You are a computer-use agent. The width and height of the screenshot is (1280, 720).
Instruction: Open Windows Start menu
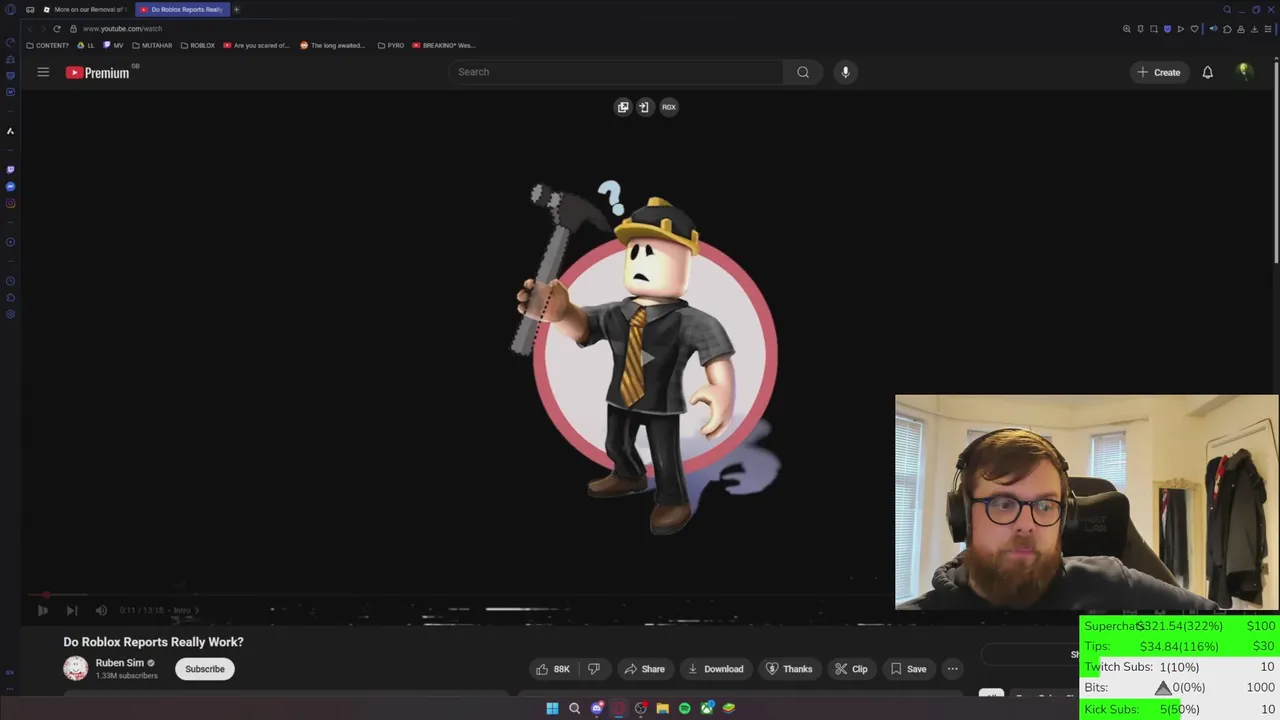point(552,708)
